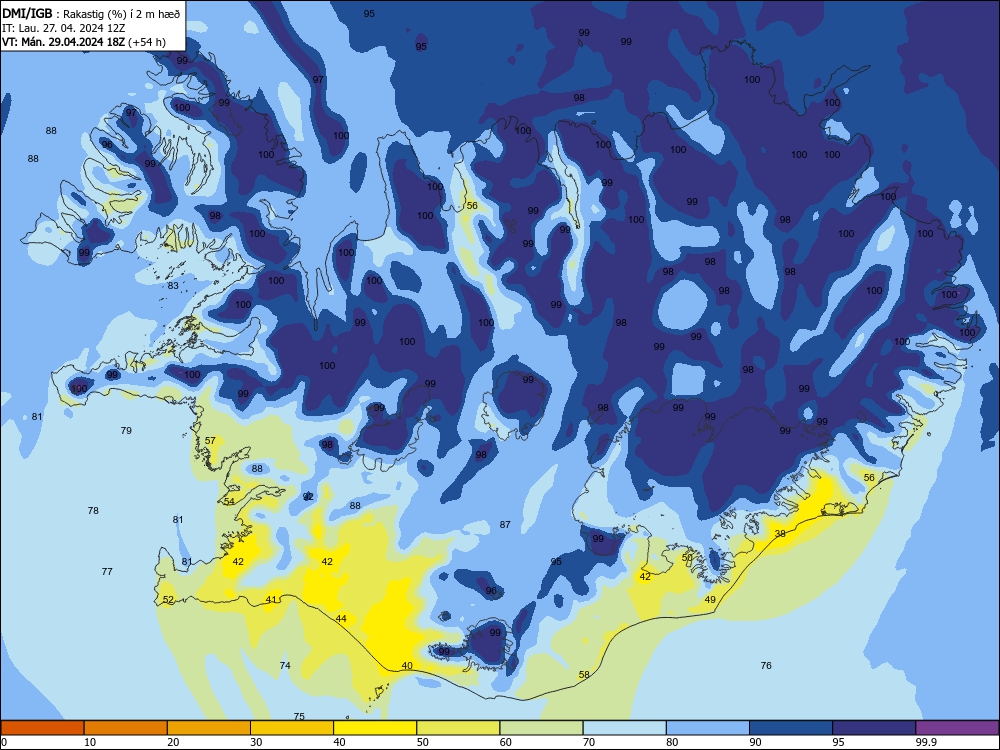Click the '92' humidity value on the map

coord(308,496)
